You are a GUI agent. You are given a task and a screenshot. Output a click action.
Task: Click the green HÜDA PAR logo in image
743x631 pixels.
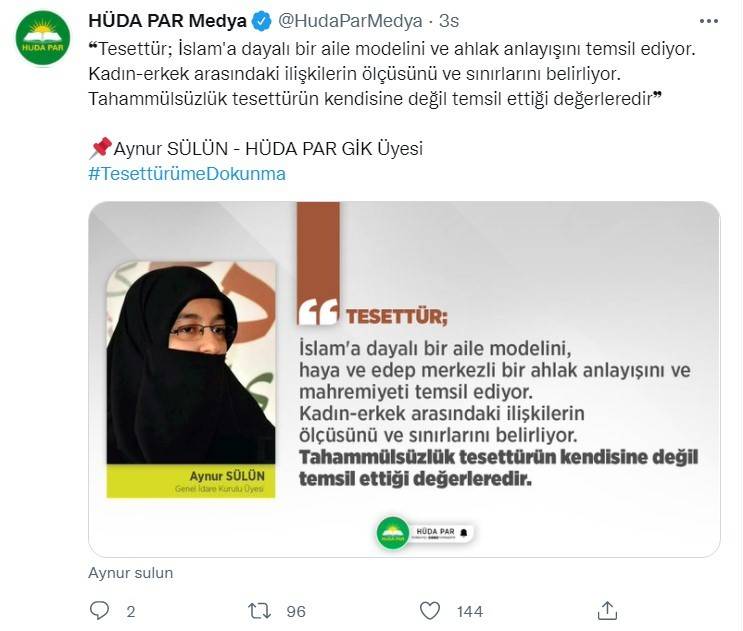(x=393, y=533)
